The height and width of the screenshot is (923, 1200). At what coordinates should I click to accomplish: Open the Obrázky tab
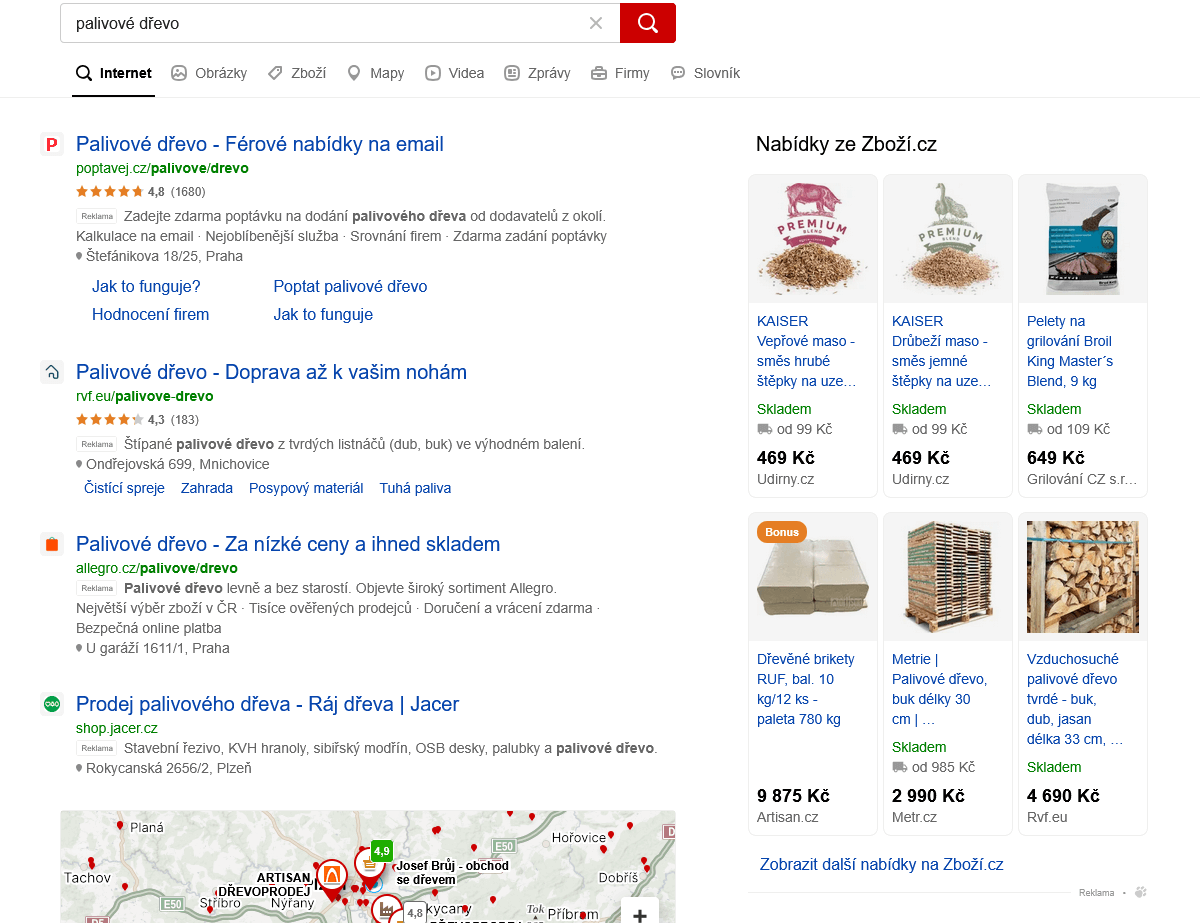[x=209, y=73]
